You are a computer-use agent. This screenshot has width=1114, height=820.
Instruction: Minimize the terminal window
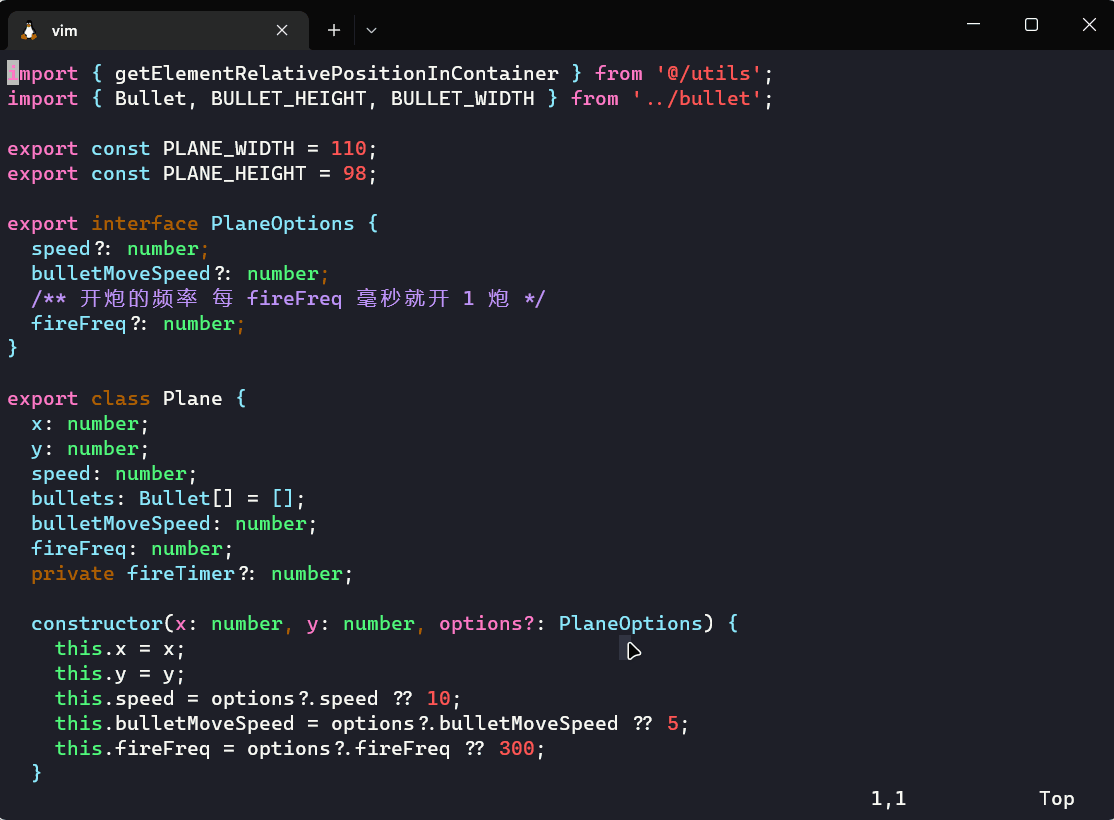click(973, 24)
